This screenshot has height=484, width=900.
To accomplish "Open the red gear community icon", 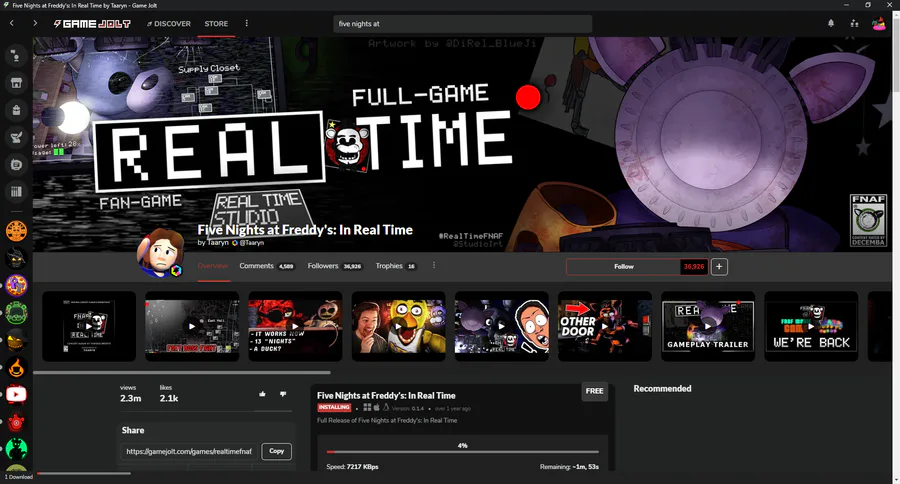I will [x=16, y=423].
